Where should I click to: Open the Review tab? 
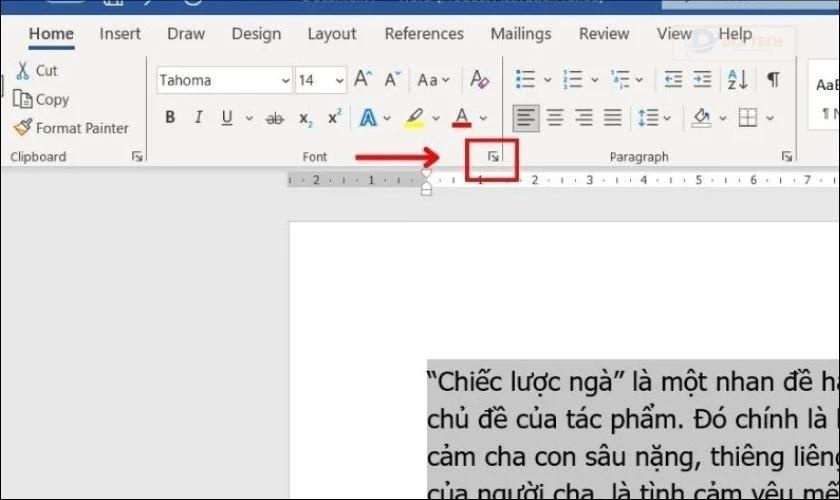pos(604,34)
